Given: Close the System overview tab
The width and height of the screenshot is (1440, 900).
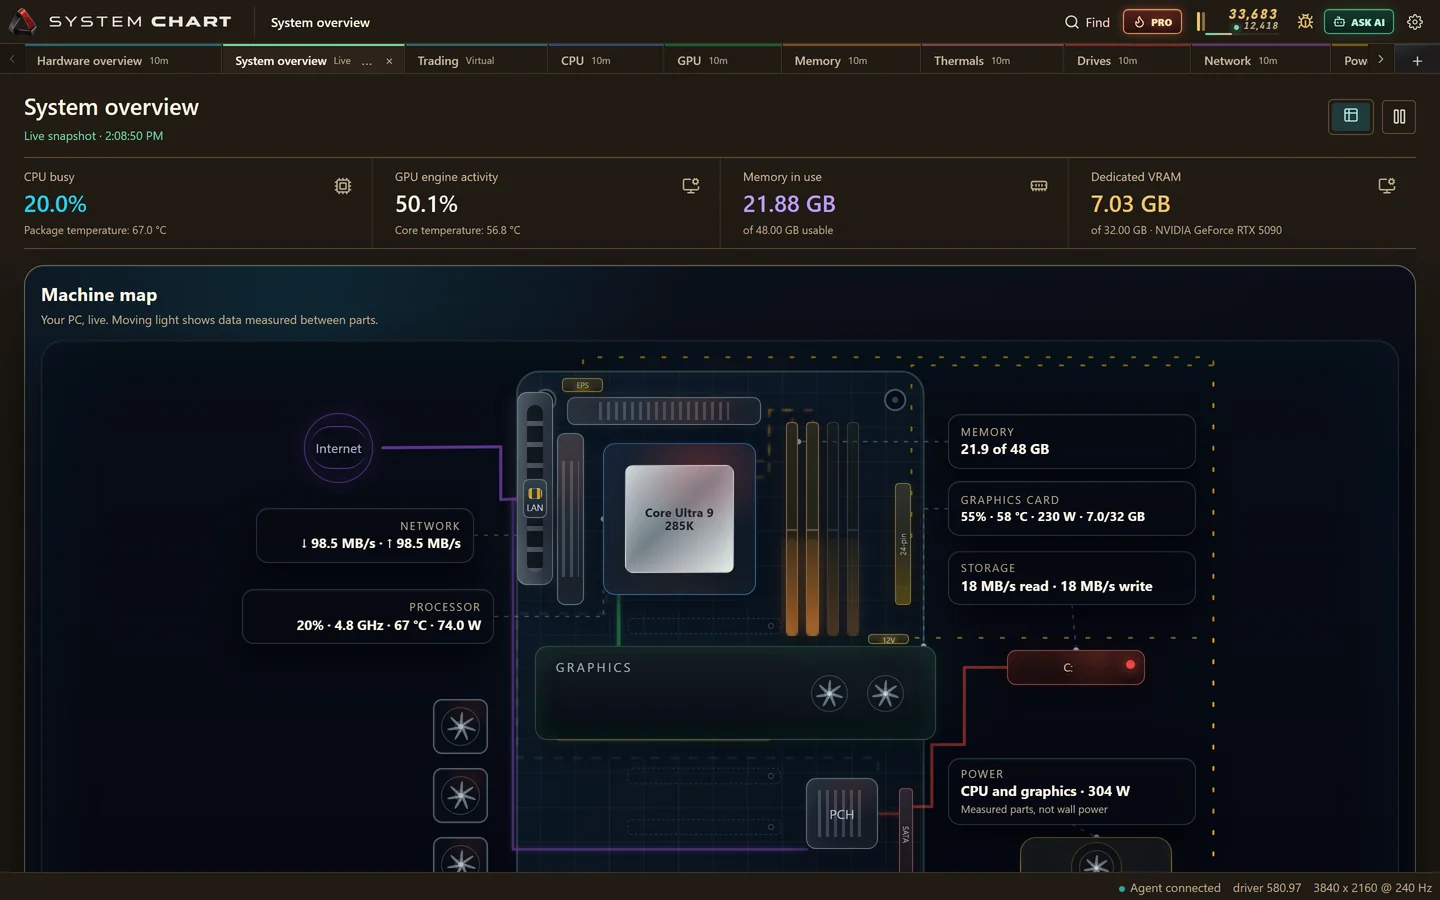Looking at the screenshot, I should tap(389, 61).
